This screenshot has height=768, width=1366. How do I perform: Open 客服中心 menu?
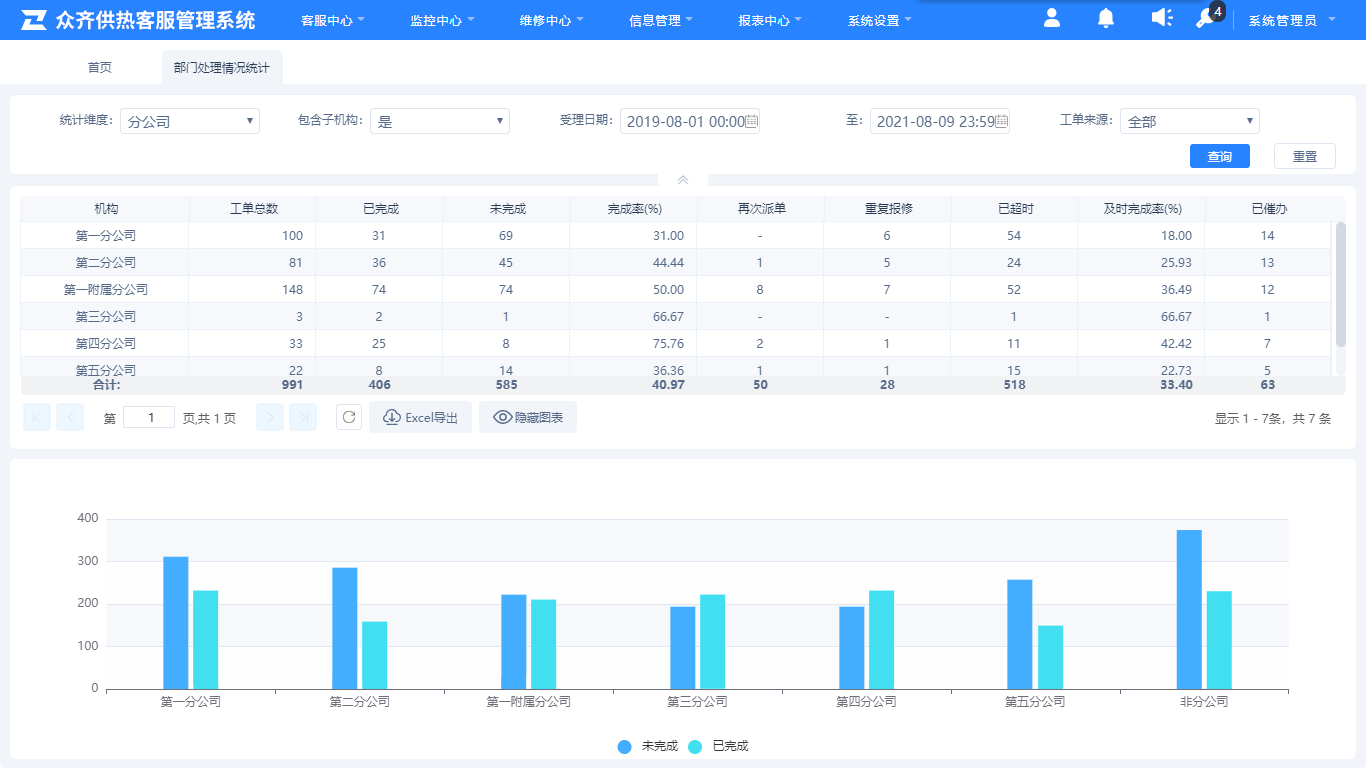tap(333, 20)
